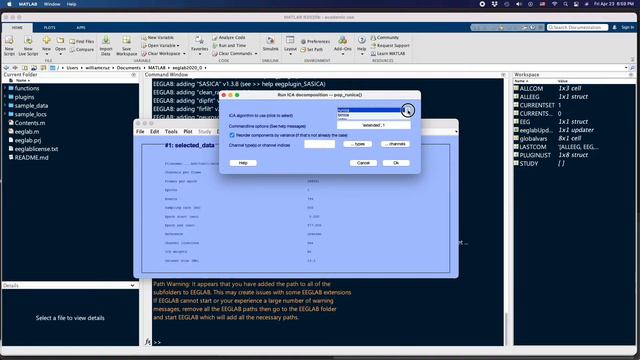Select globalvars variable in Workspace
Image resolution: width=640 pixels, height=360 pixels.
(533, 138)
